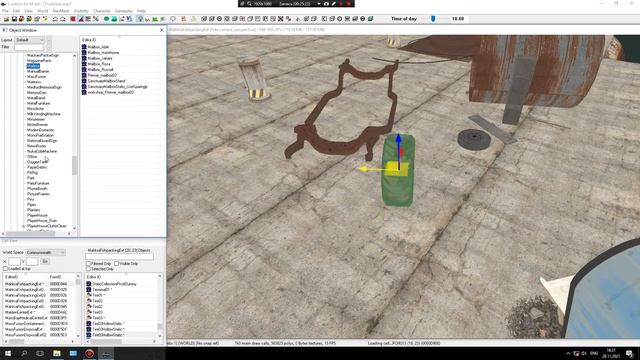The width and height of the screenshot is (640, 360).
Task: Click the green circle toolbar icon
Action: coord(106,19)
